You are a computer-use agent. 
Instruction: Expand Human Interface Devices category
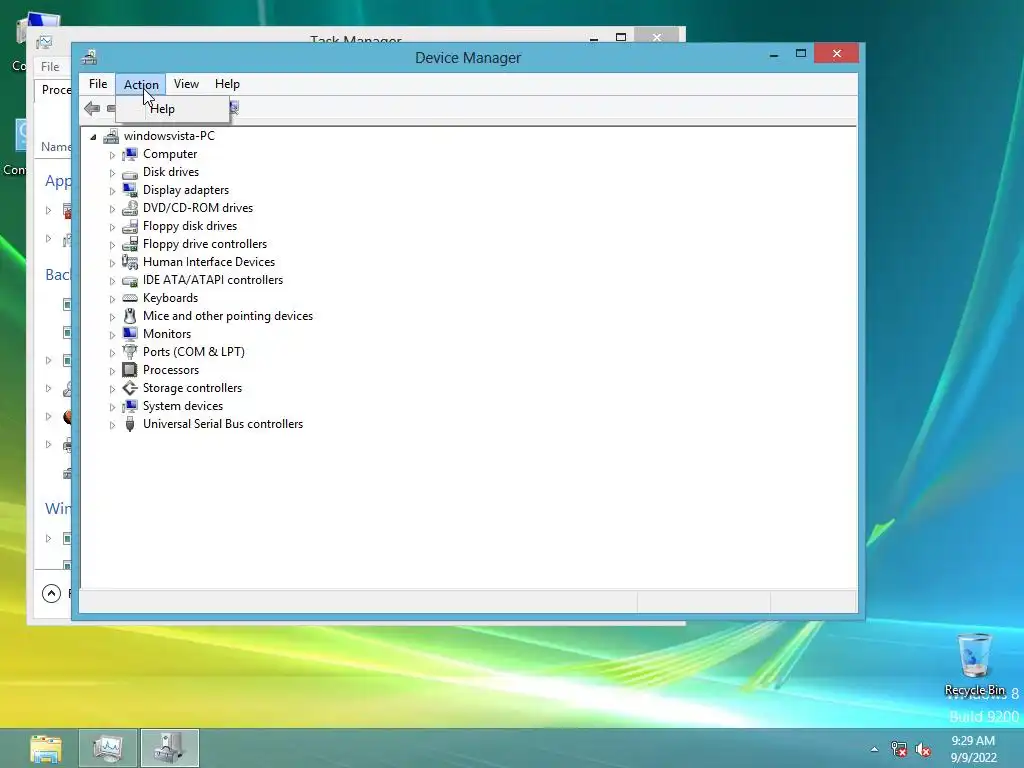click(112, 263)
